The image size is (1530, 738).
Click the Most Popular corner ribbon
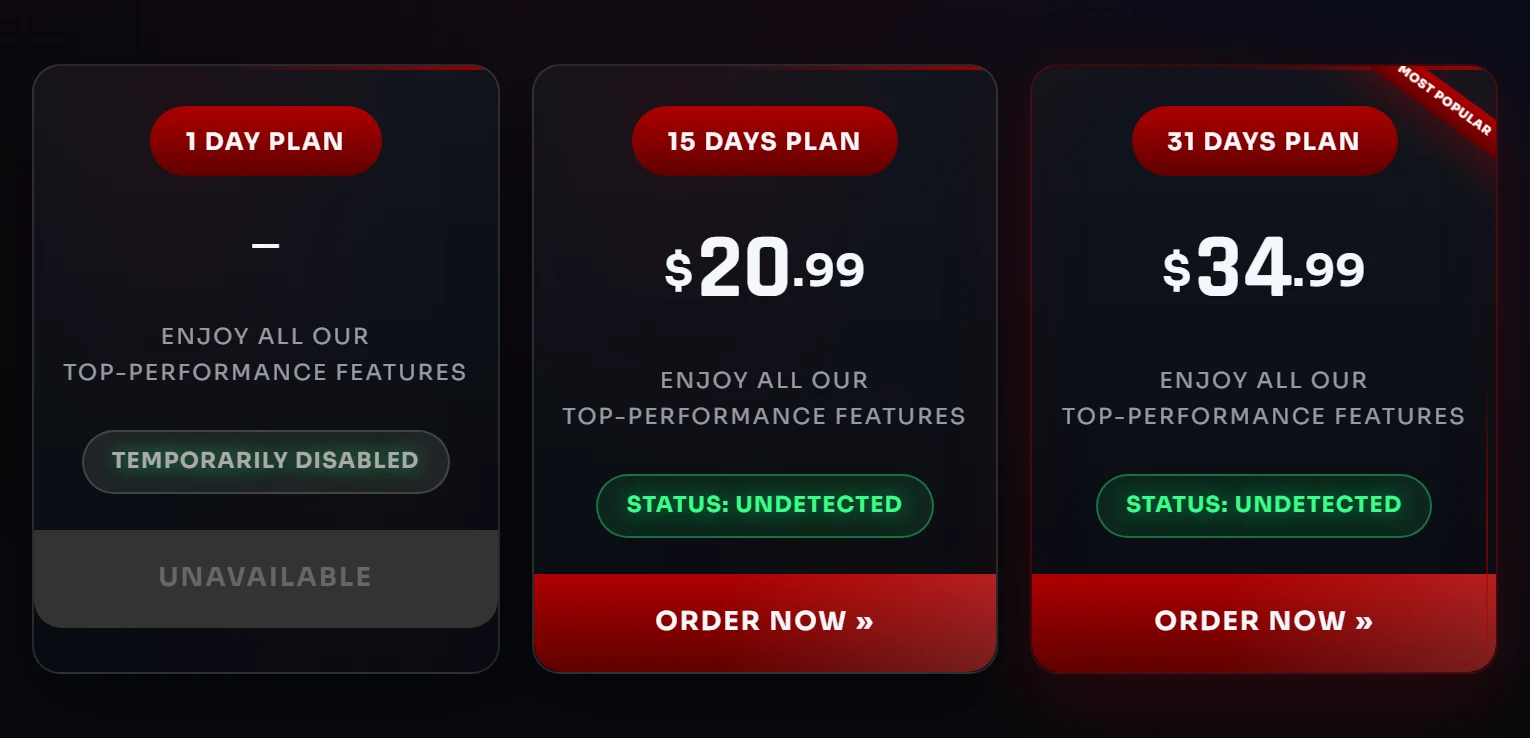click(1445, 101)
